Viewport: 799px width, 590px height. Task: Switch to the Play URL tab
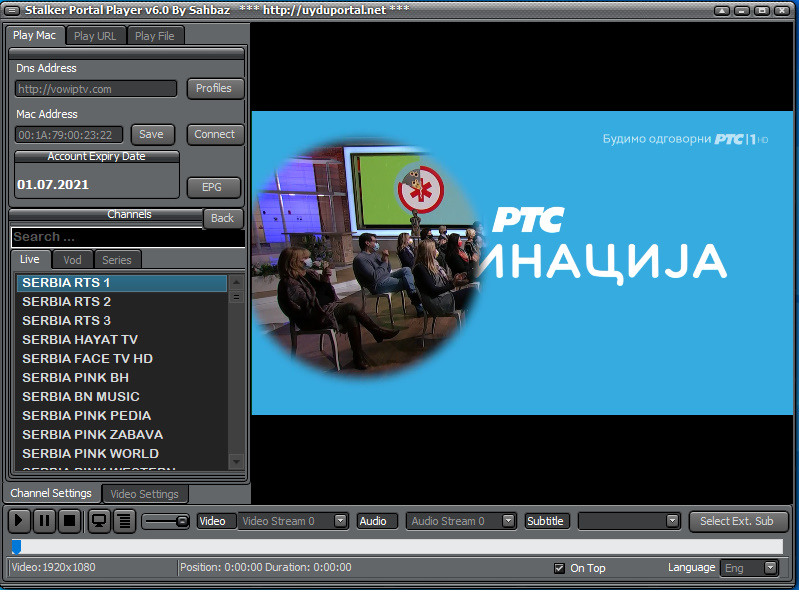[95, 36]
